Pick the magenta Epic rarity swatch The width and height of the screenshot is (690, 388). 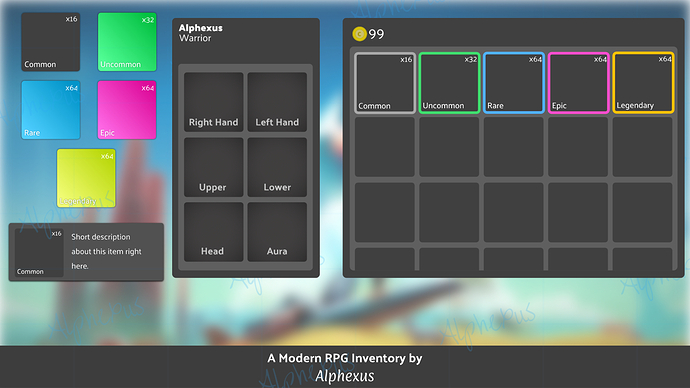tap(127, 110)
